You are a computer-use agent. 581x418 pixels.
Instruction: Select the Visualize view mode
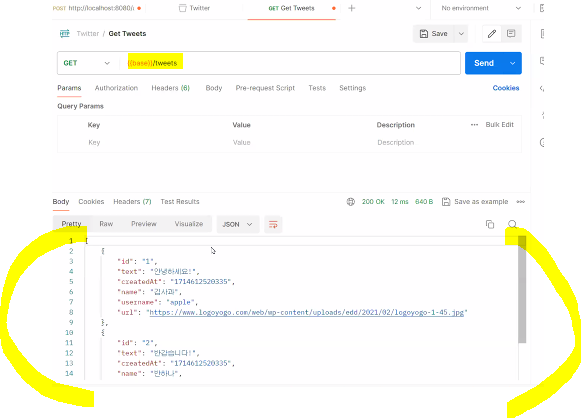(x=189, y=224)
